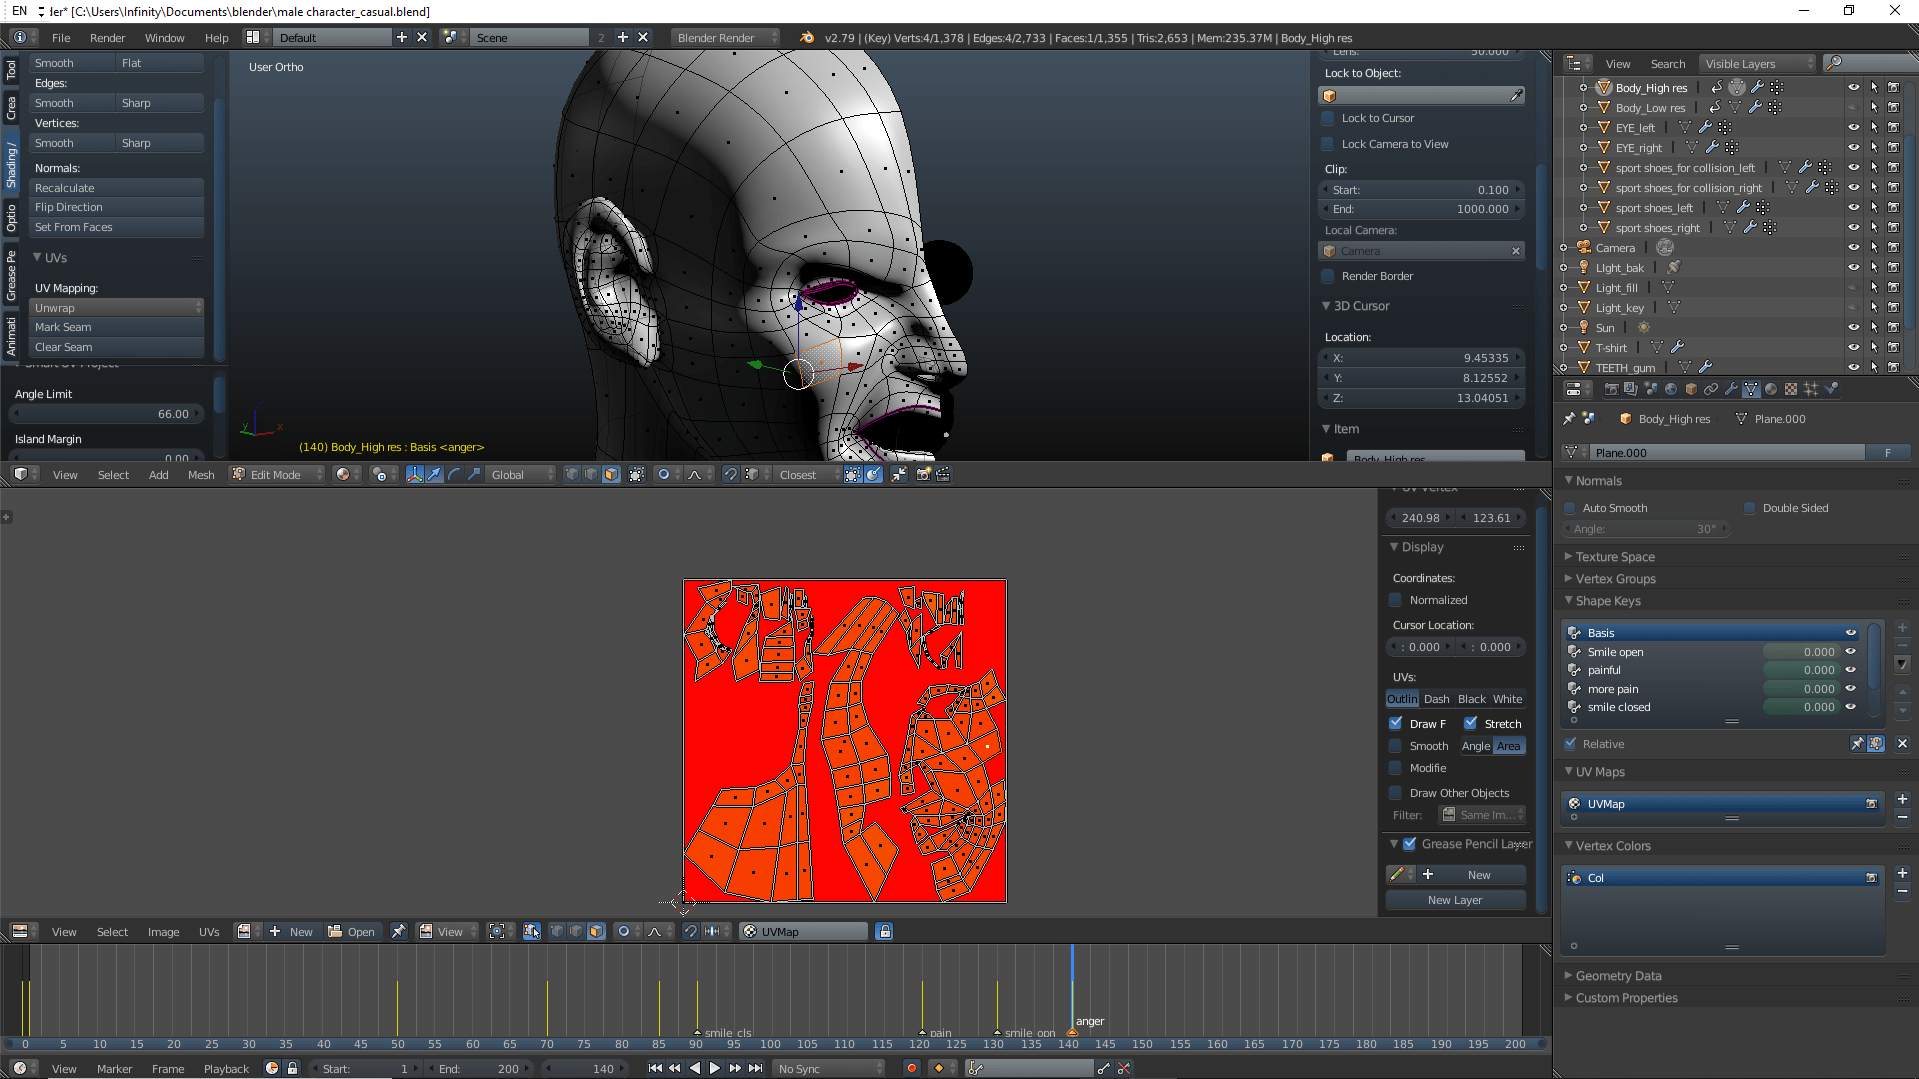
Task: Expand the Texture Space panel
Action: pyautogui.click(x=1615, y=557)
